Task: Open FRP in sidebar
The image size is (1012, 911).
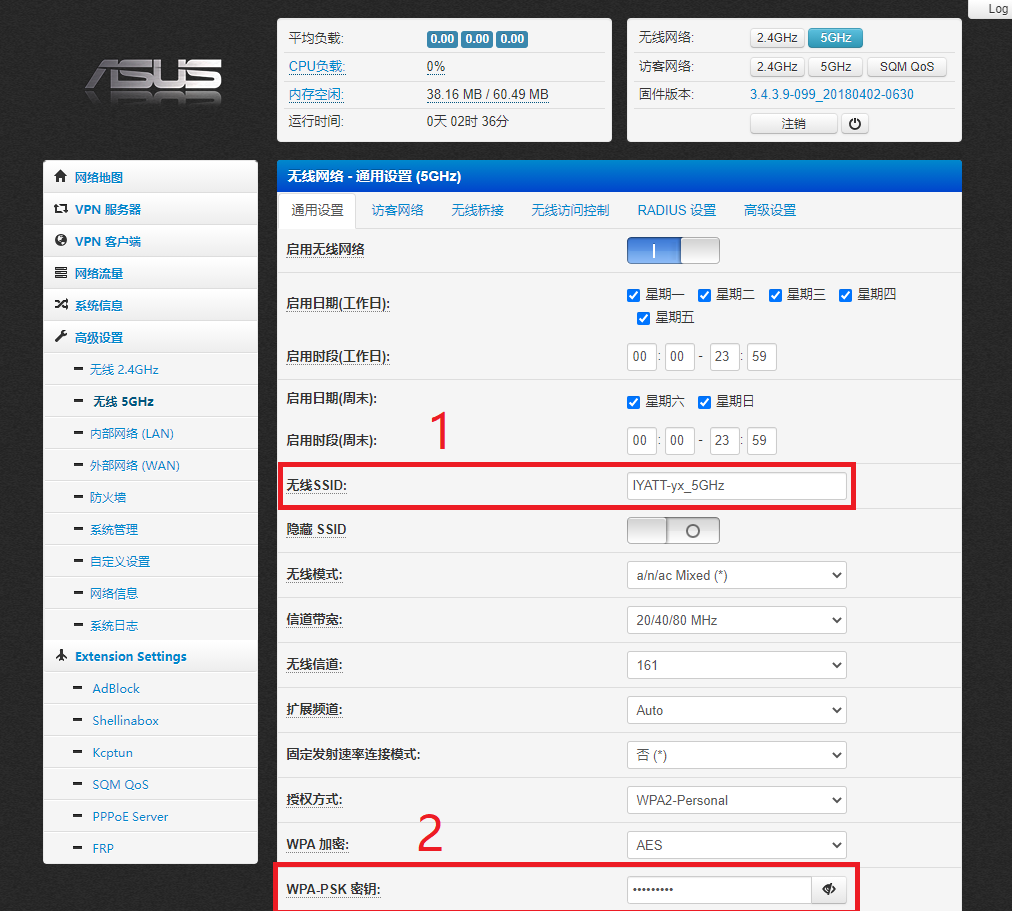Action: point(103,848)
